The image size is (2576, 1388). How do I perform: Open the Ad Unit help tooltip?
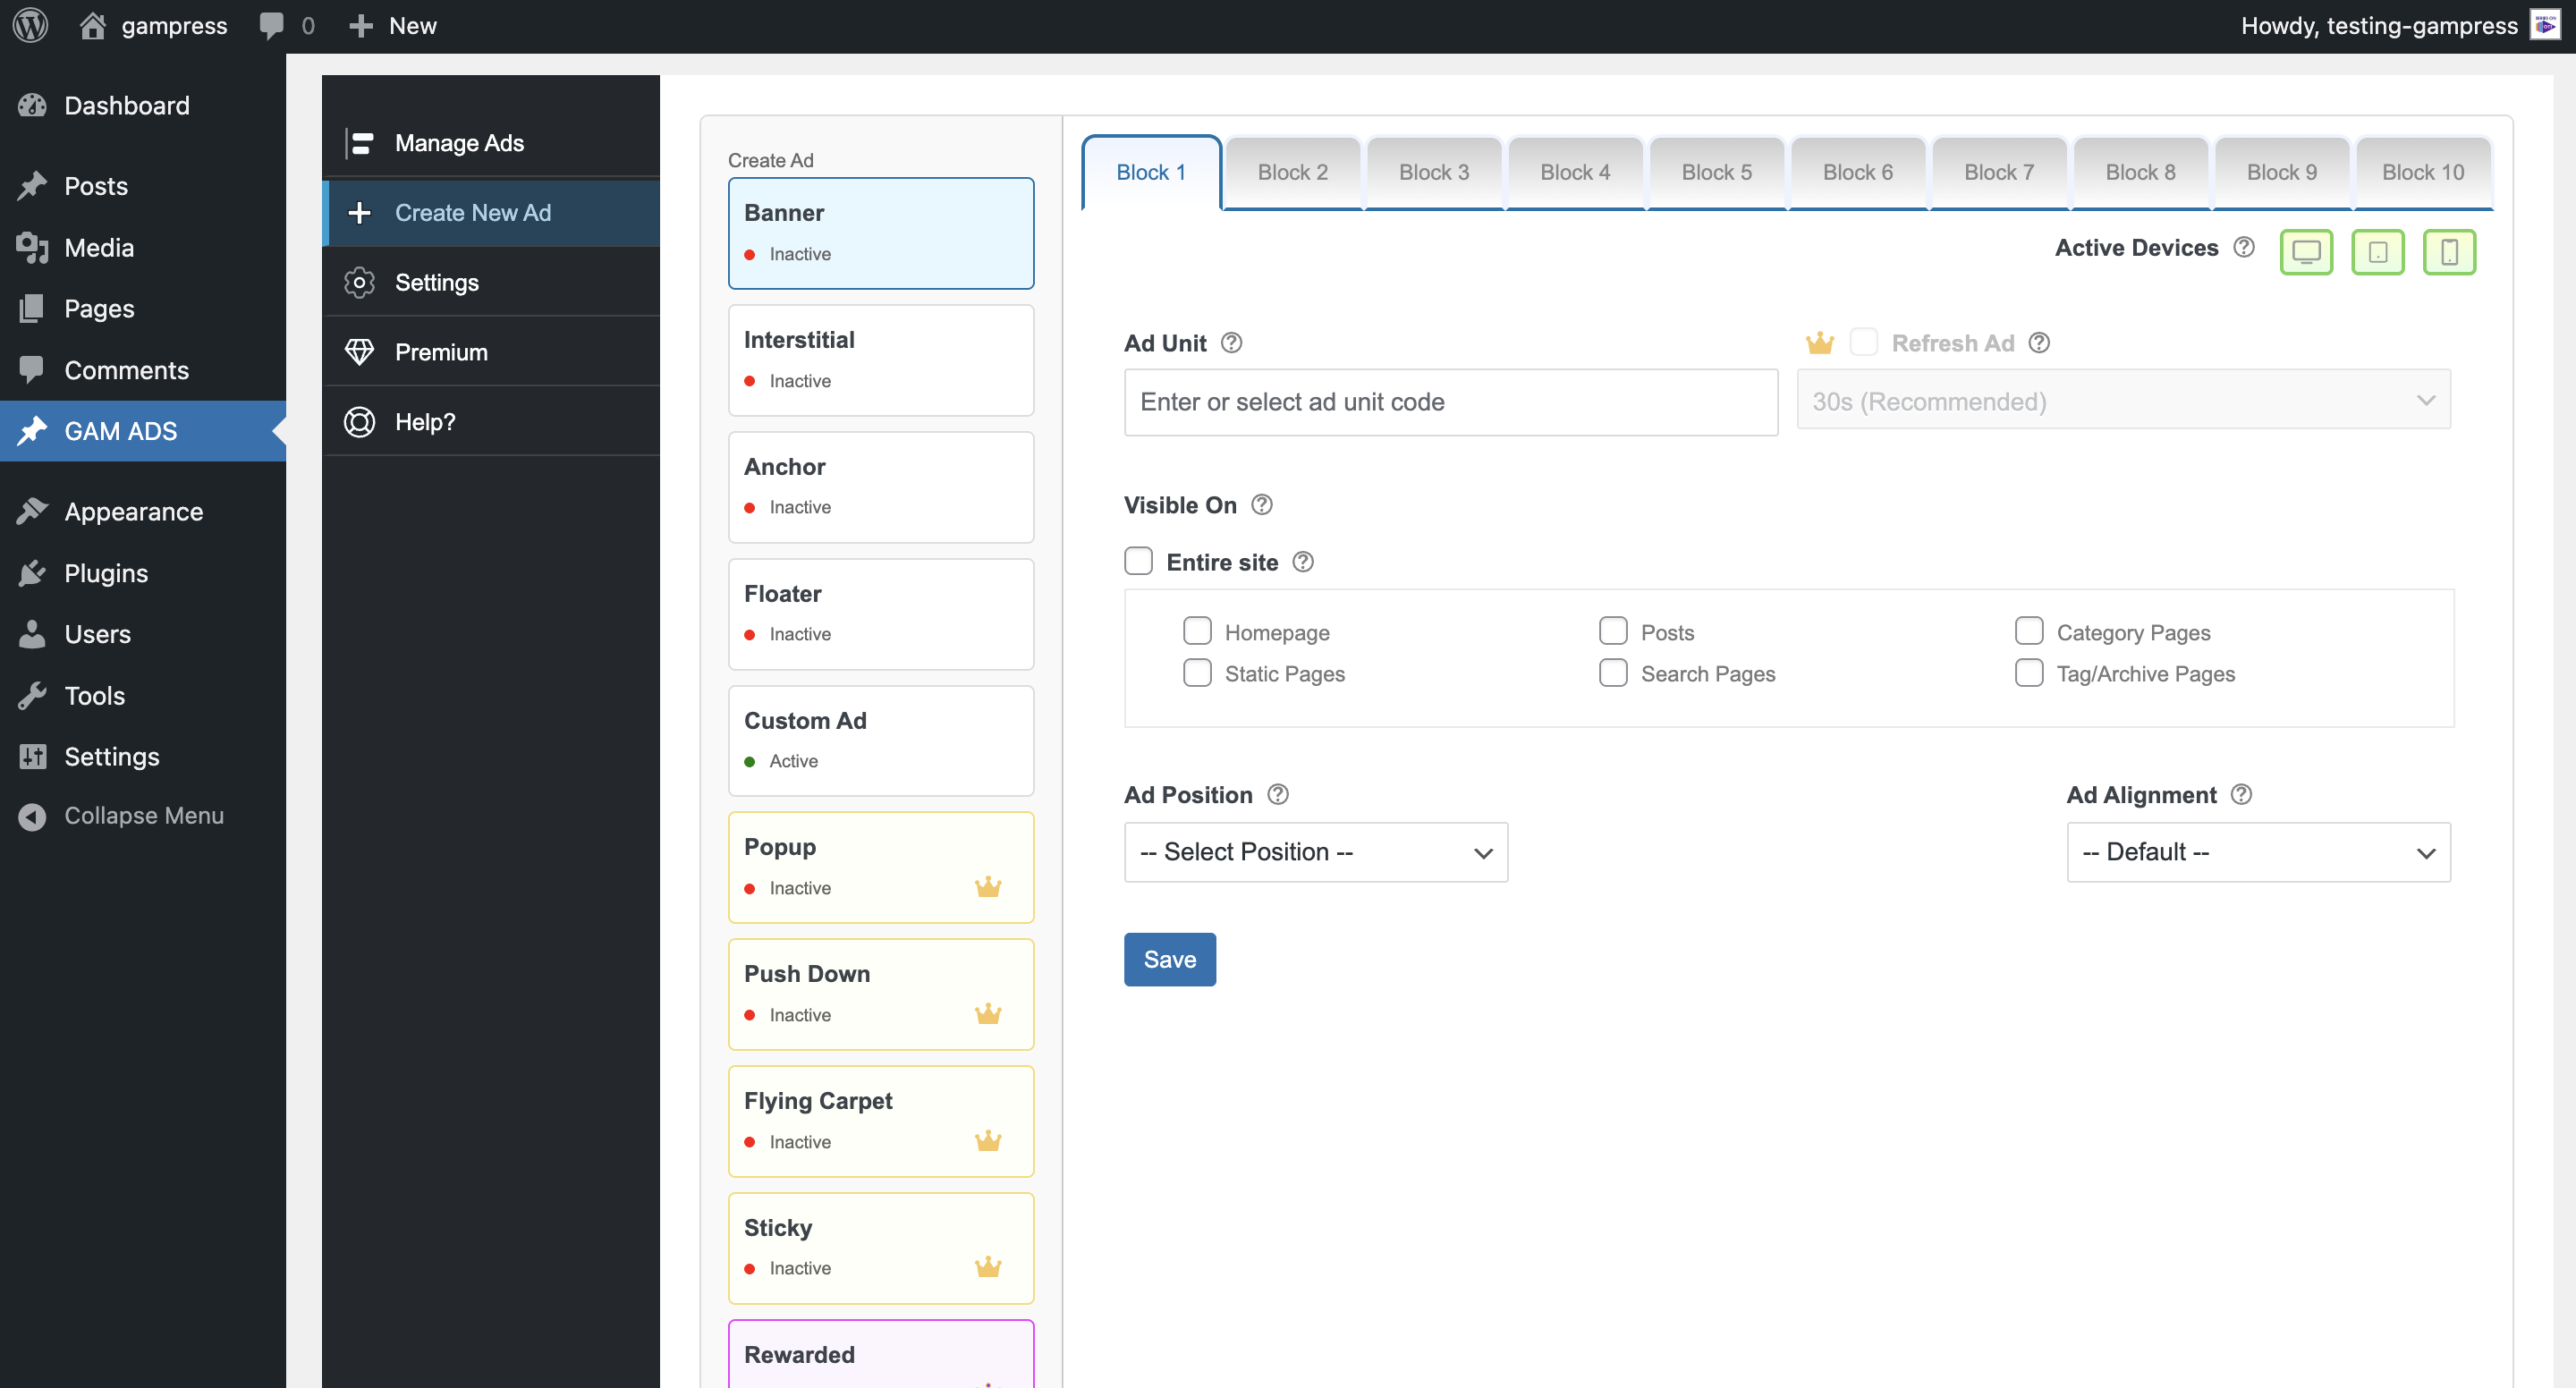(x=1231, y=342)
